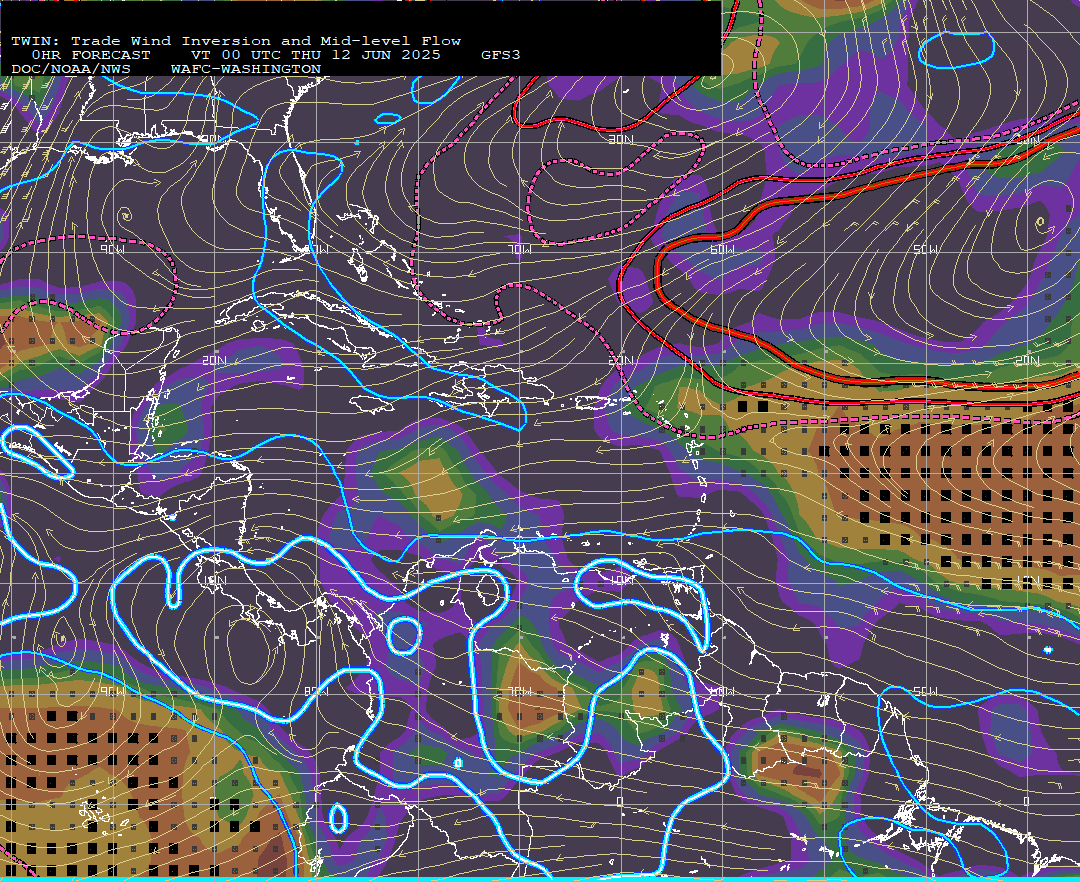Image resolution: width=1080 pixels, height=882 pixels.
Task: Click the 70W label north of Hispaniola
Action: [520, 249]
